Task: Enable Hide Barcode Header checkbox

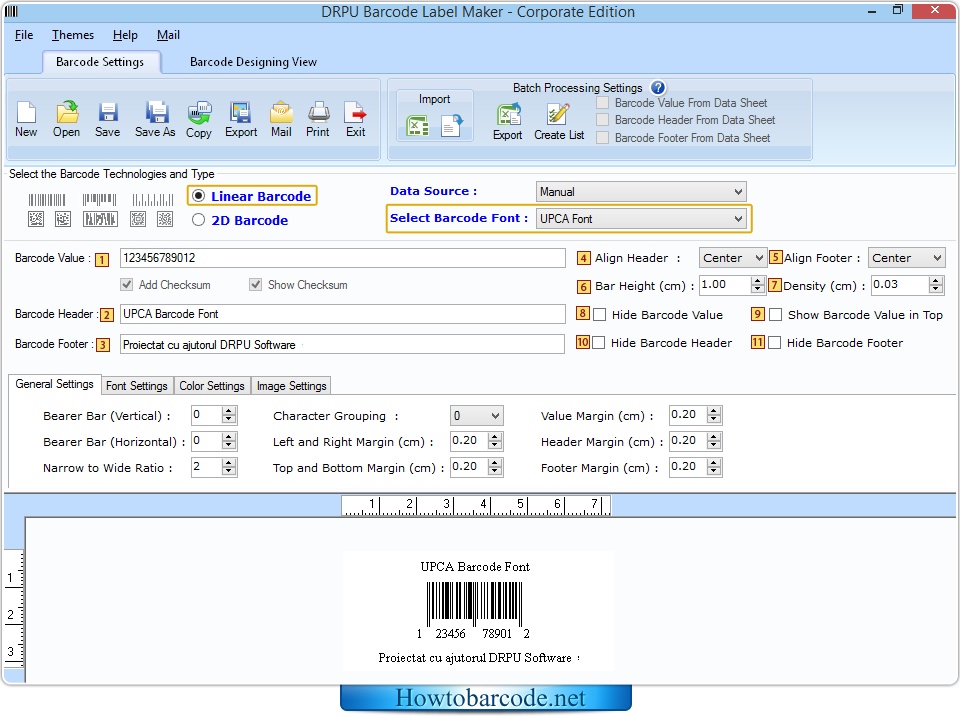Action: coord(599,343)
